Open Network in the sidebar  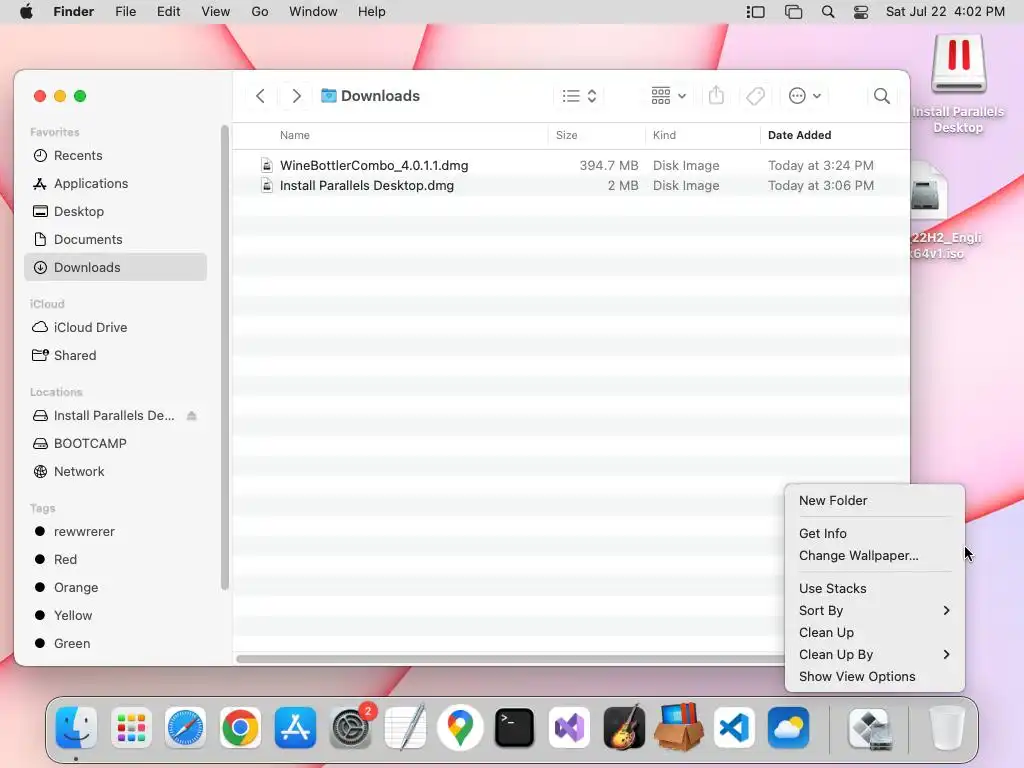(116, 472)
